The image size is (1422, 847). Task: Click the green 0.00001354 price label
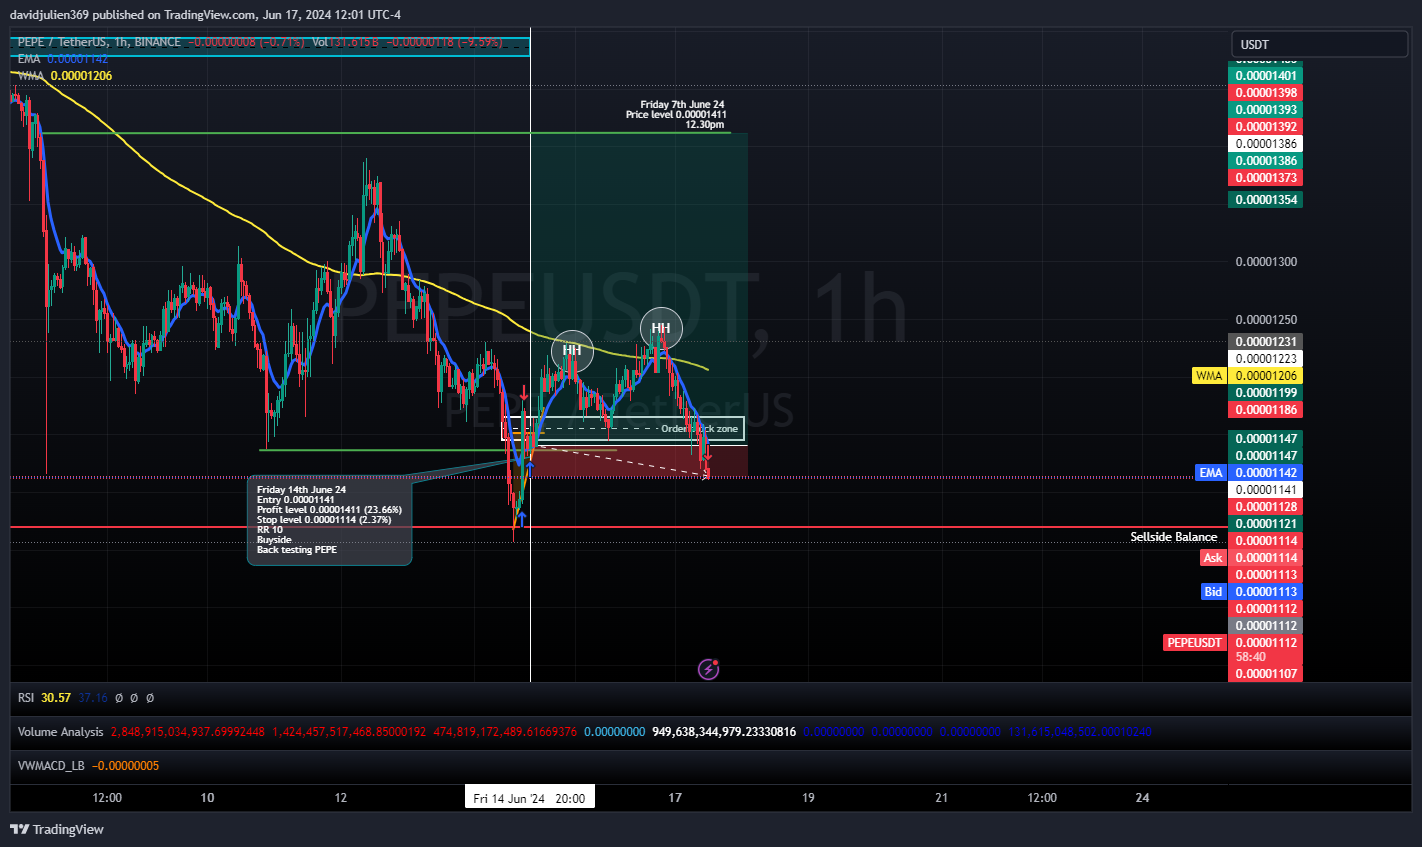[1265, 200]
